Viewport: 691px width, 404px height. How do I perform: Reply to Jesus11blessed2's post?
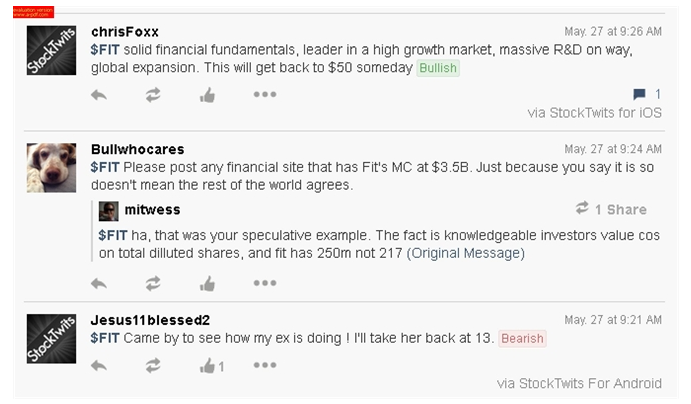pyautogui.click(x=99, y=366)
